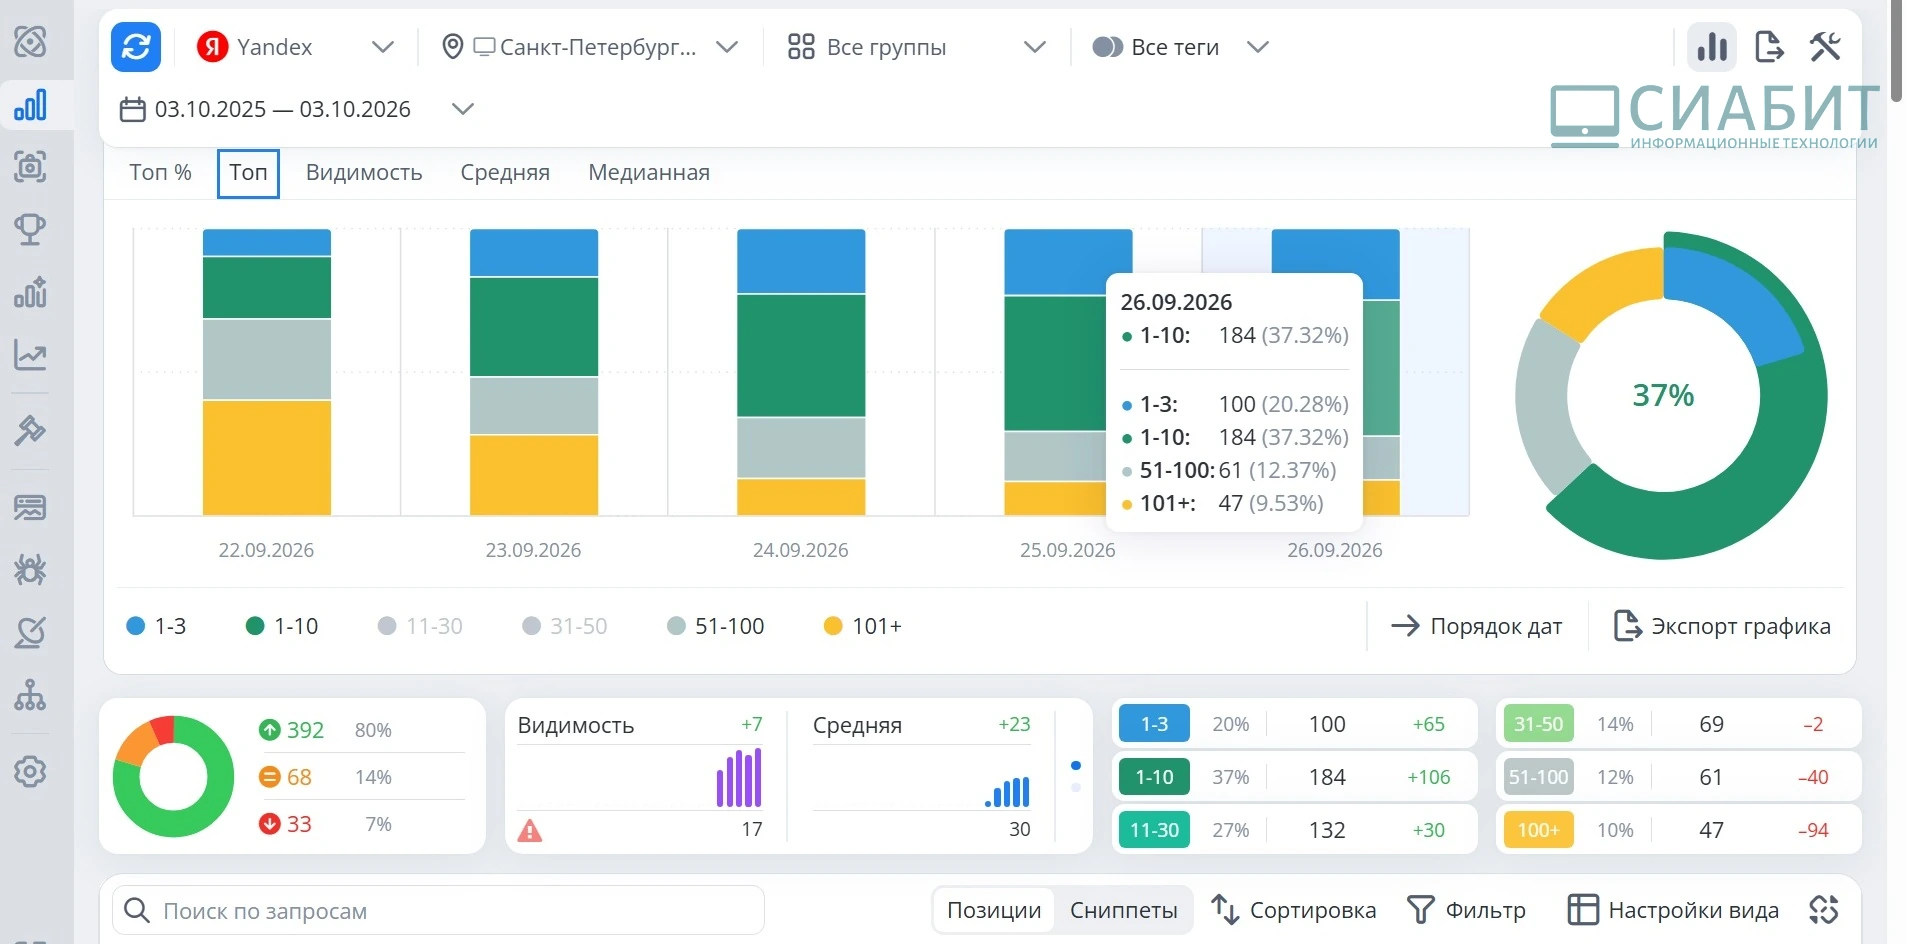This screenshot has width=1906, height=944.
Task: Switch to the Средняя chart tab
Action: (x=505, y=172)
